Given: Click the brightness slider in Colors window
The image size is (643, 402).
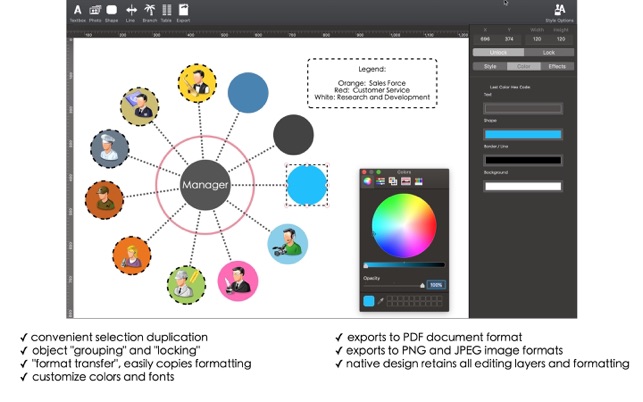Looking at the screenshot, I should tap(404, 265).
